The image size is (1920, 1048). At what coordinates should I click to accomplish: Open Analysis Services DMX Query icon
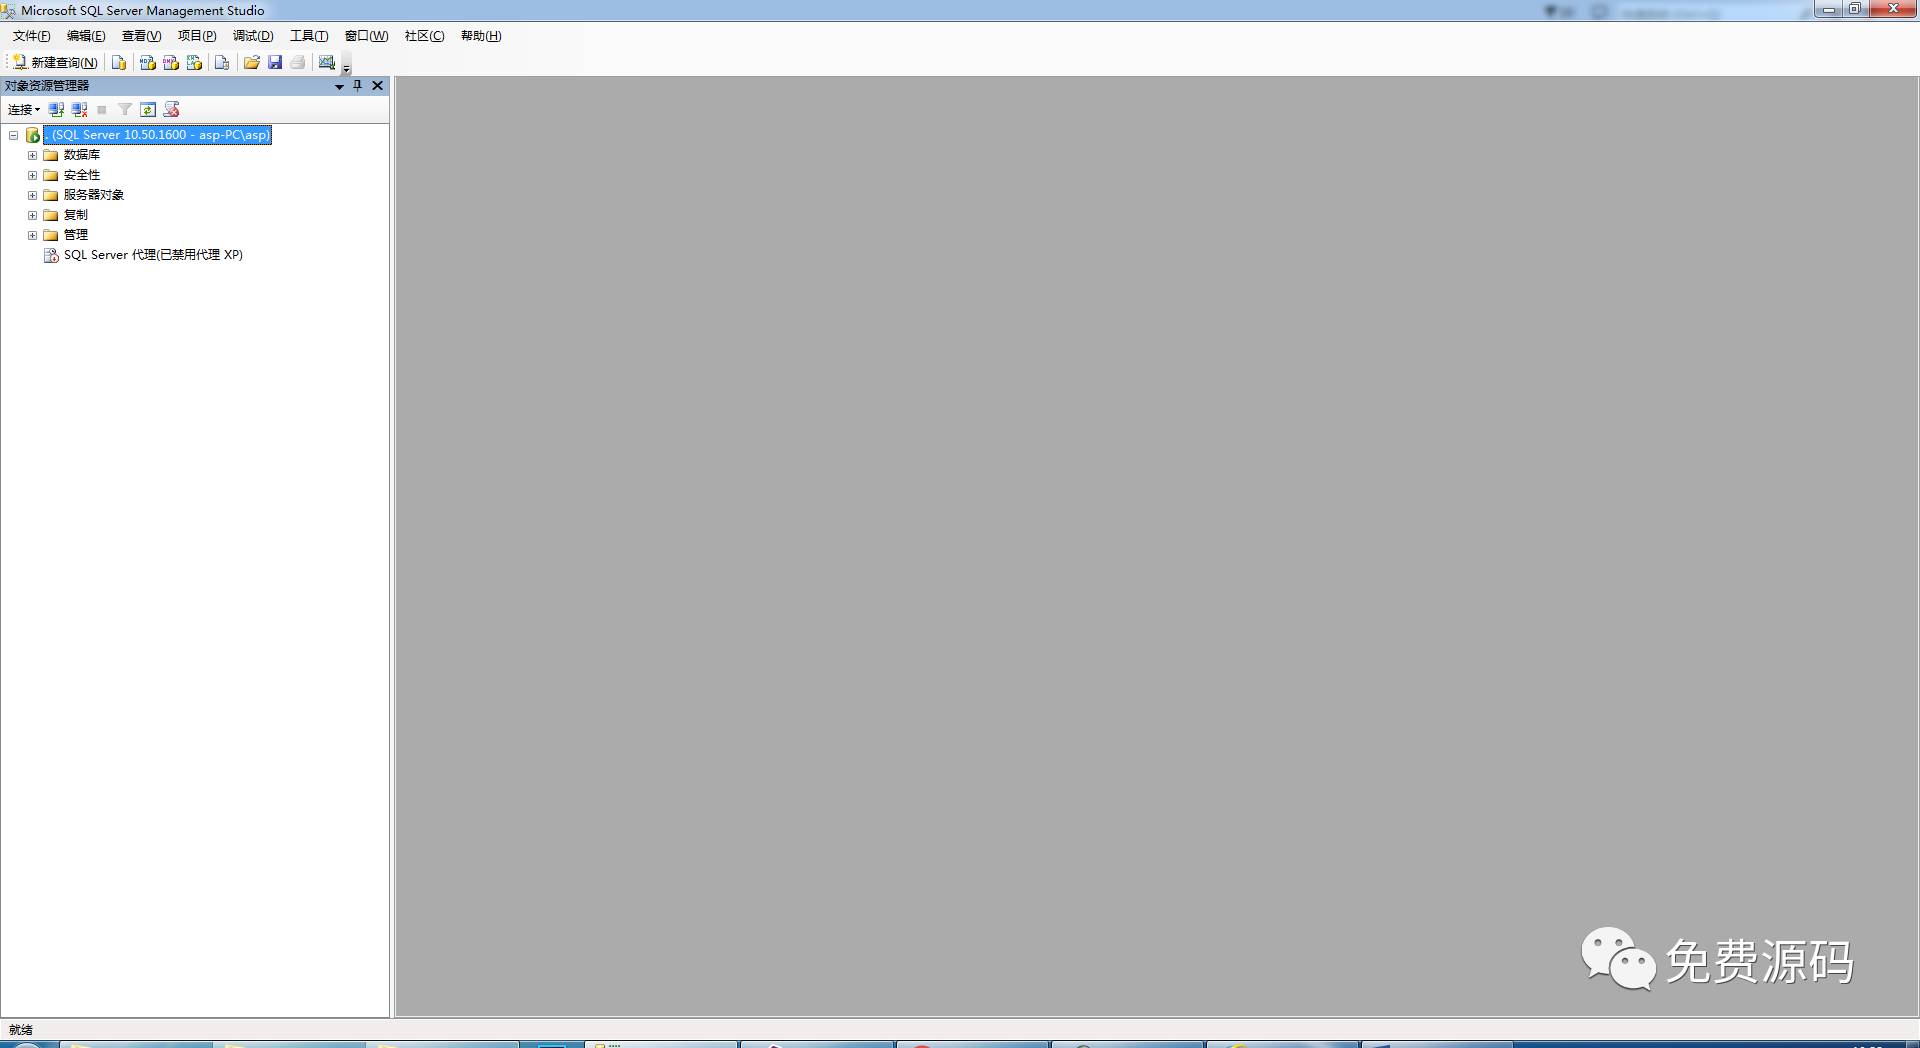171,62
